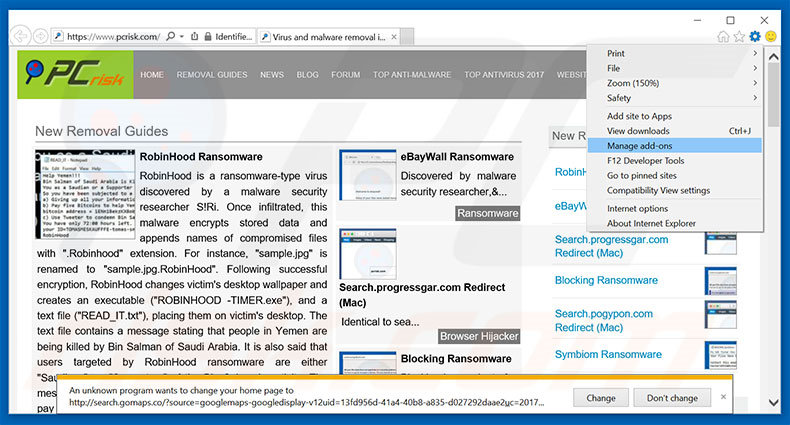Select Go to pinned sites
Screen dimensions: 790x425
click(675, 175)
